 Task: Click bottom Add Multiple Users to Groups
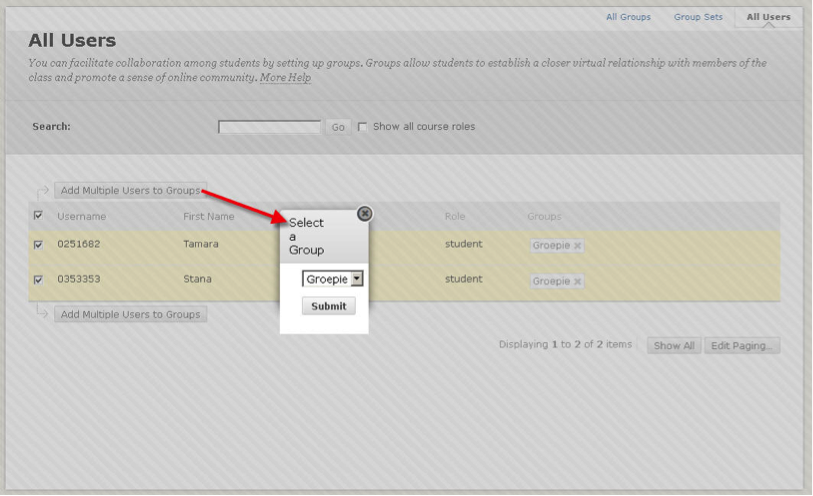click(130, 314)
